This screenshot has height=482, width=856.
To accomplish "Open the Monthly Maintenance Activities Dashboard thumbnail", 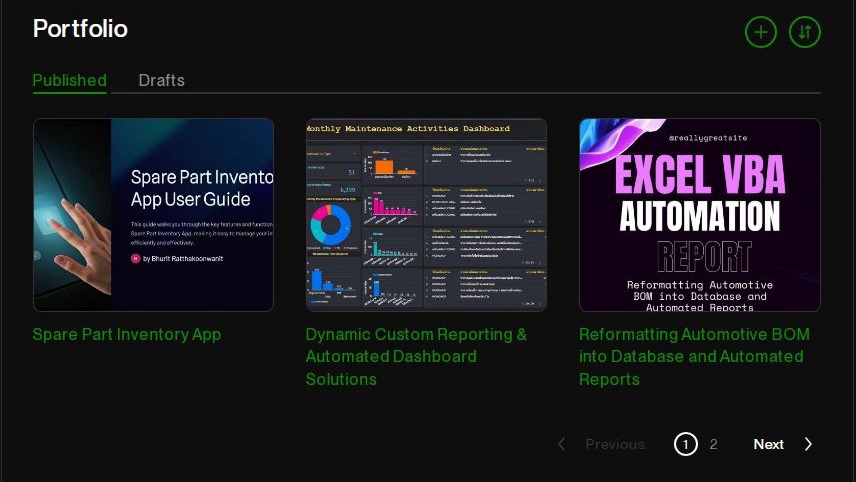I will 426,215.
